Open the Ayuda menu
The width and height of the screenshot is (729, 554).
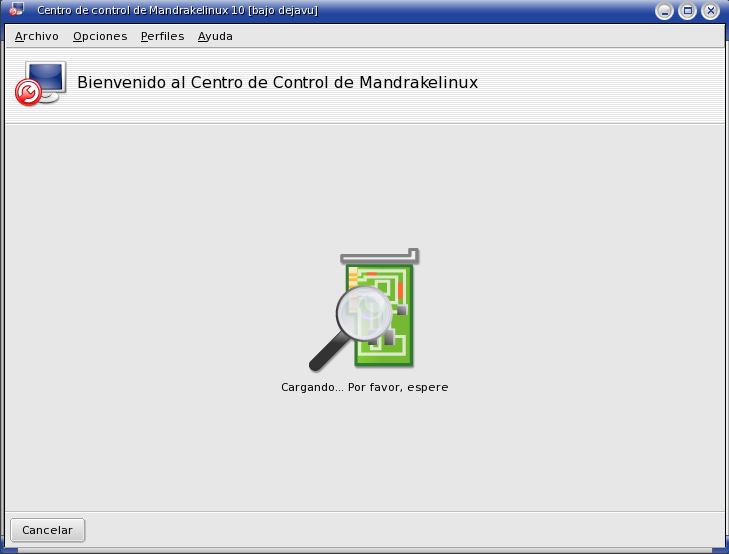pyautogui.click(x=215, y=36)
